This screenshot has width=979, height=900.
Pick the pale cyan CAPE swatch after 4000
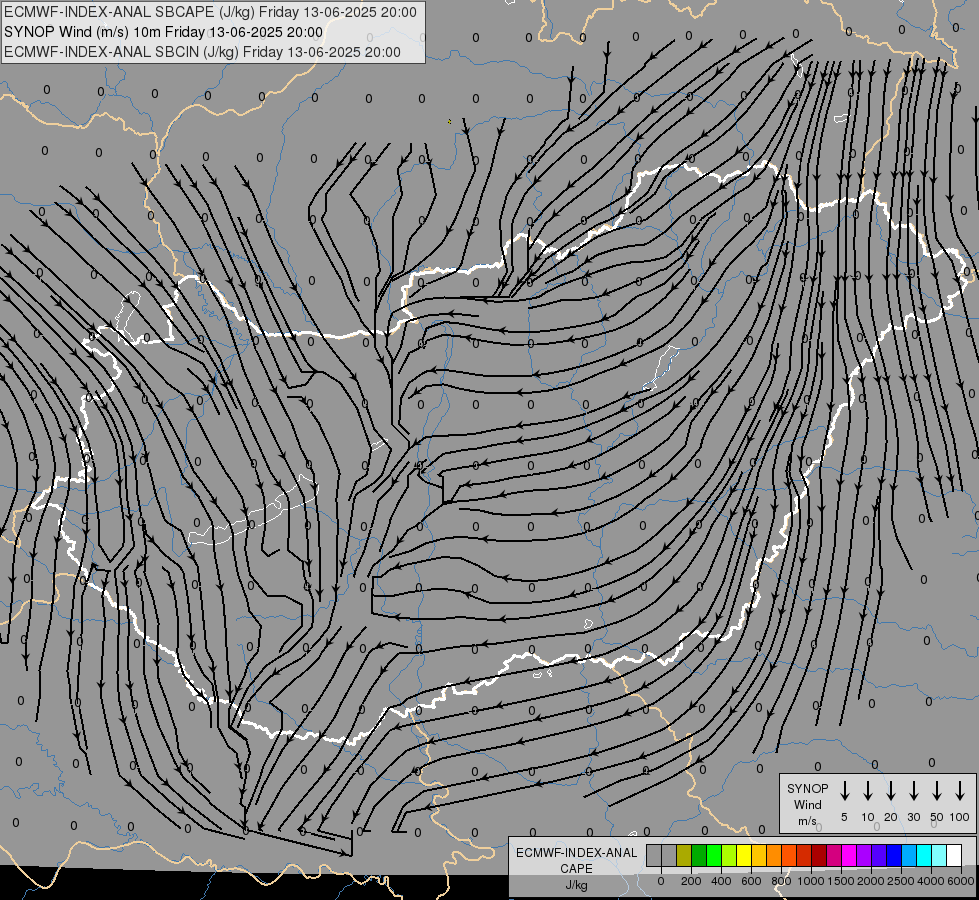pyautogui.click(x=940, y=855)
